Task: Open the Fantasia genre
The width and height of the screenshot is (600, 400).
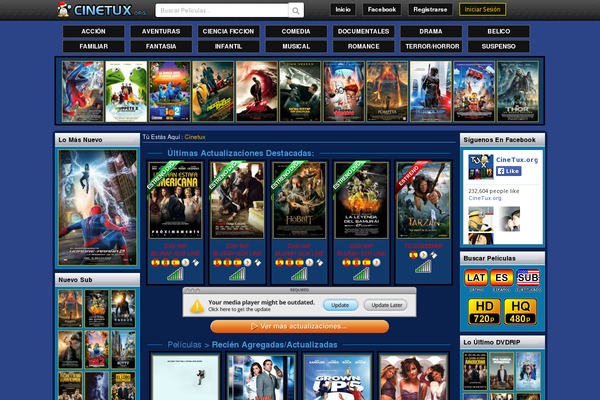Action: (x=161, y=46)
